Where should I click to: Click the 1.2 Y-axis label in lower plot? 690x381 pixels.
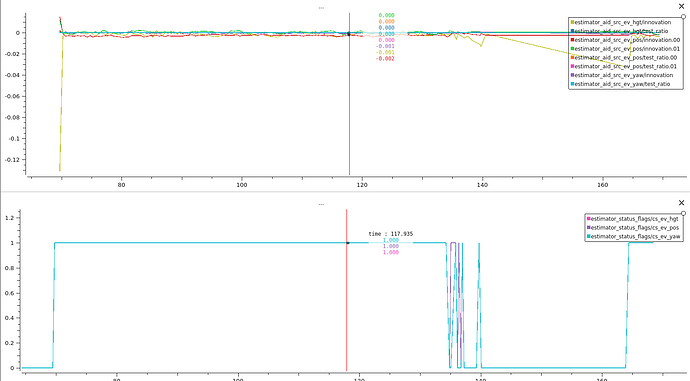coord(10,218)
